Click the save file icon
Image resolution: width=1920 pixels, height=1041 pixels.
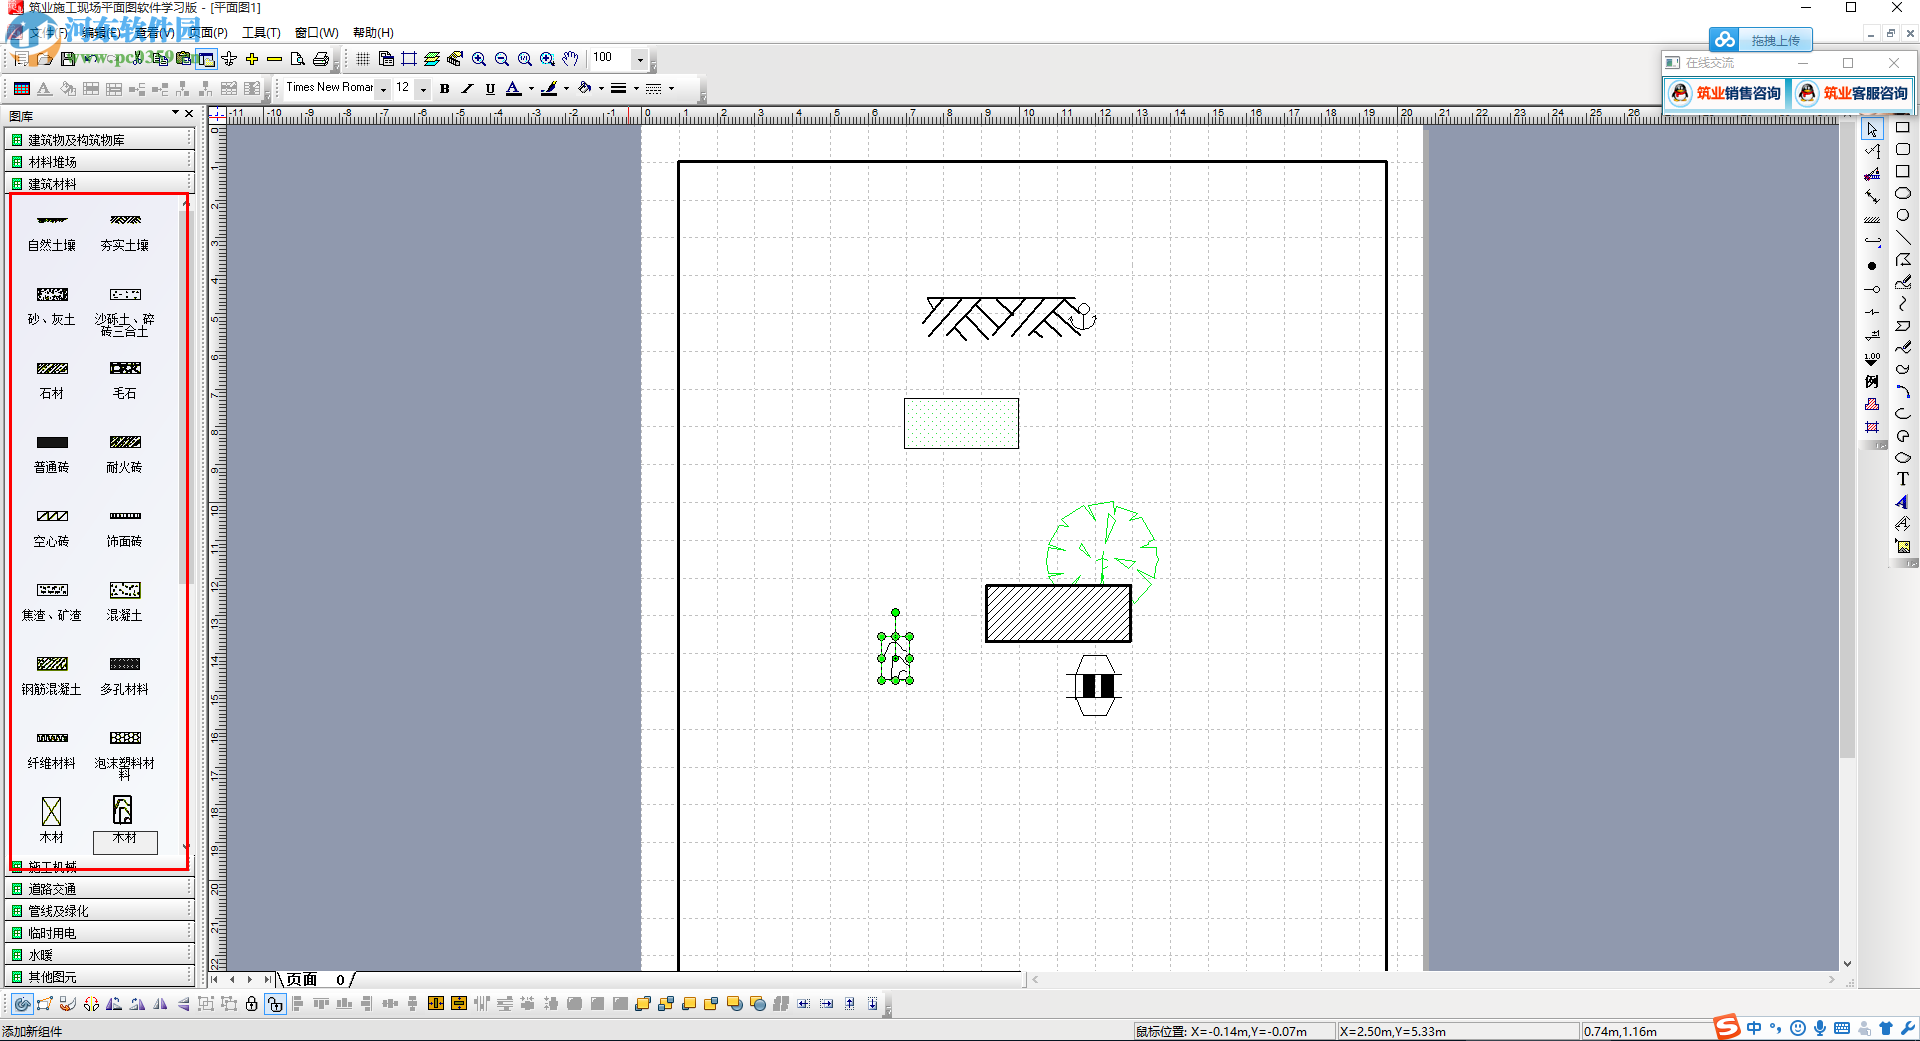[67, 59]
